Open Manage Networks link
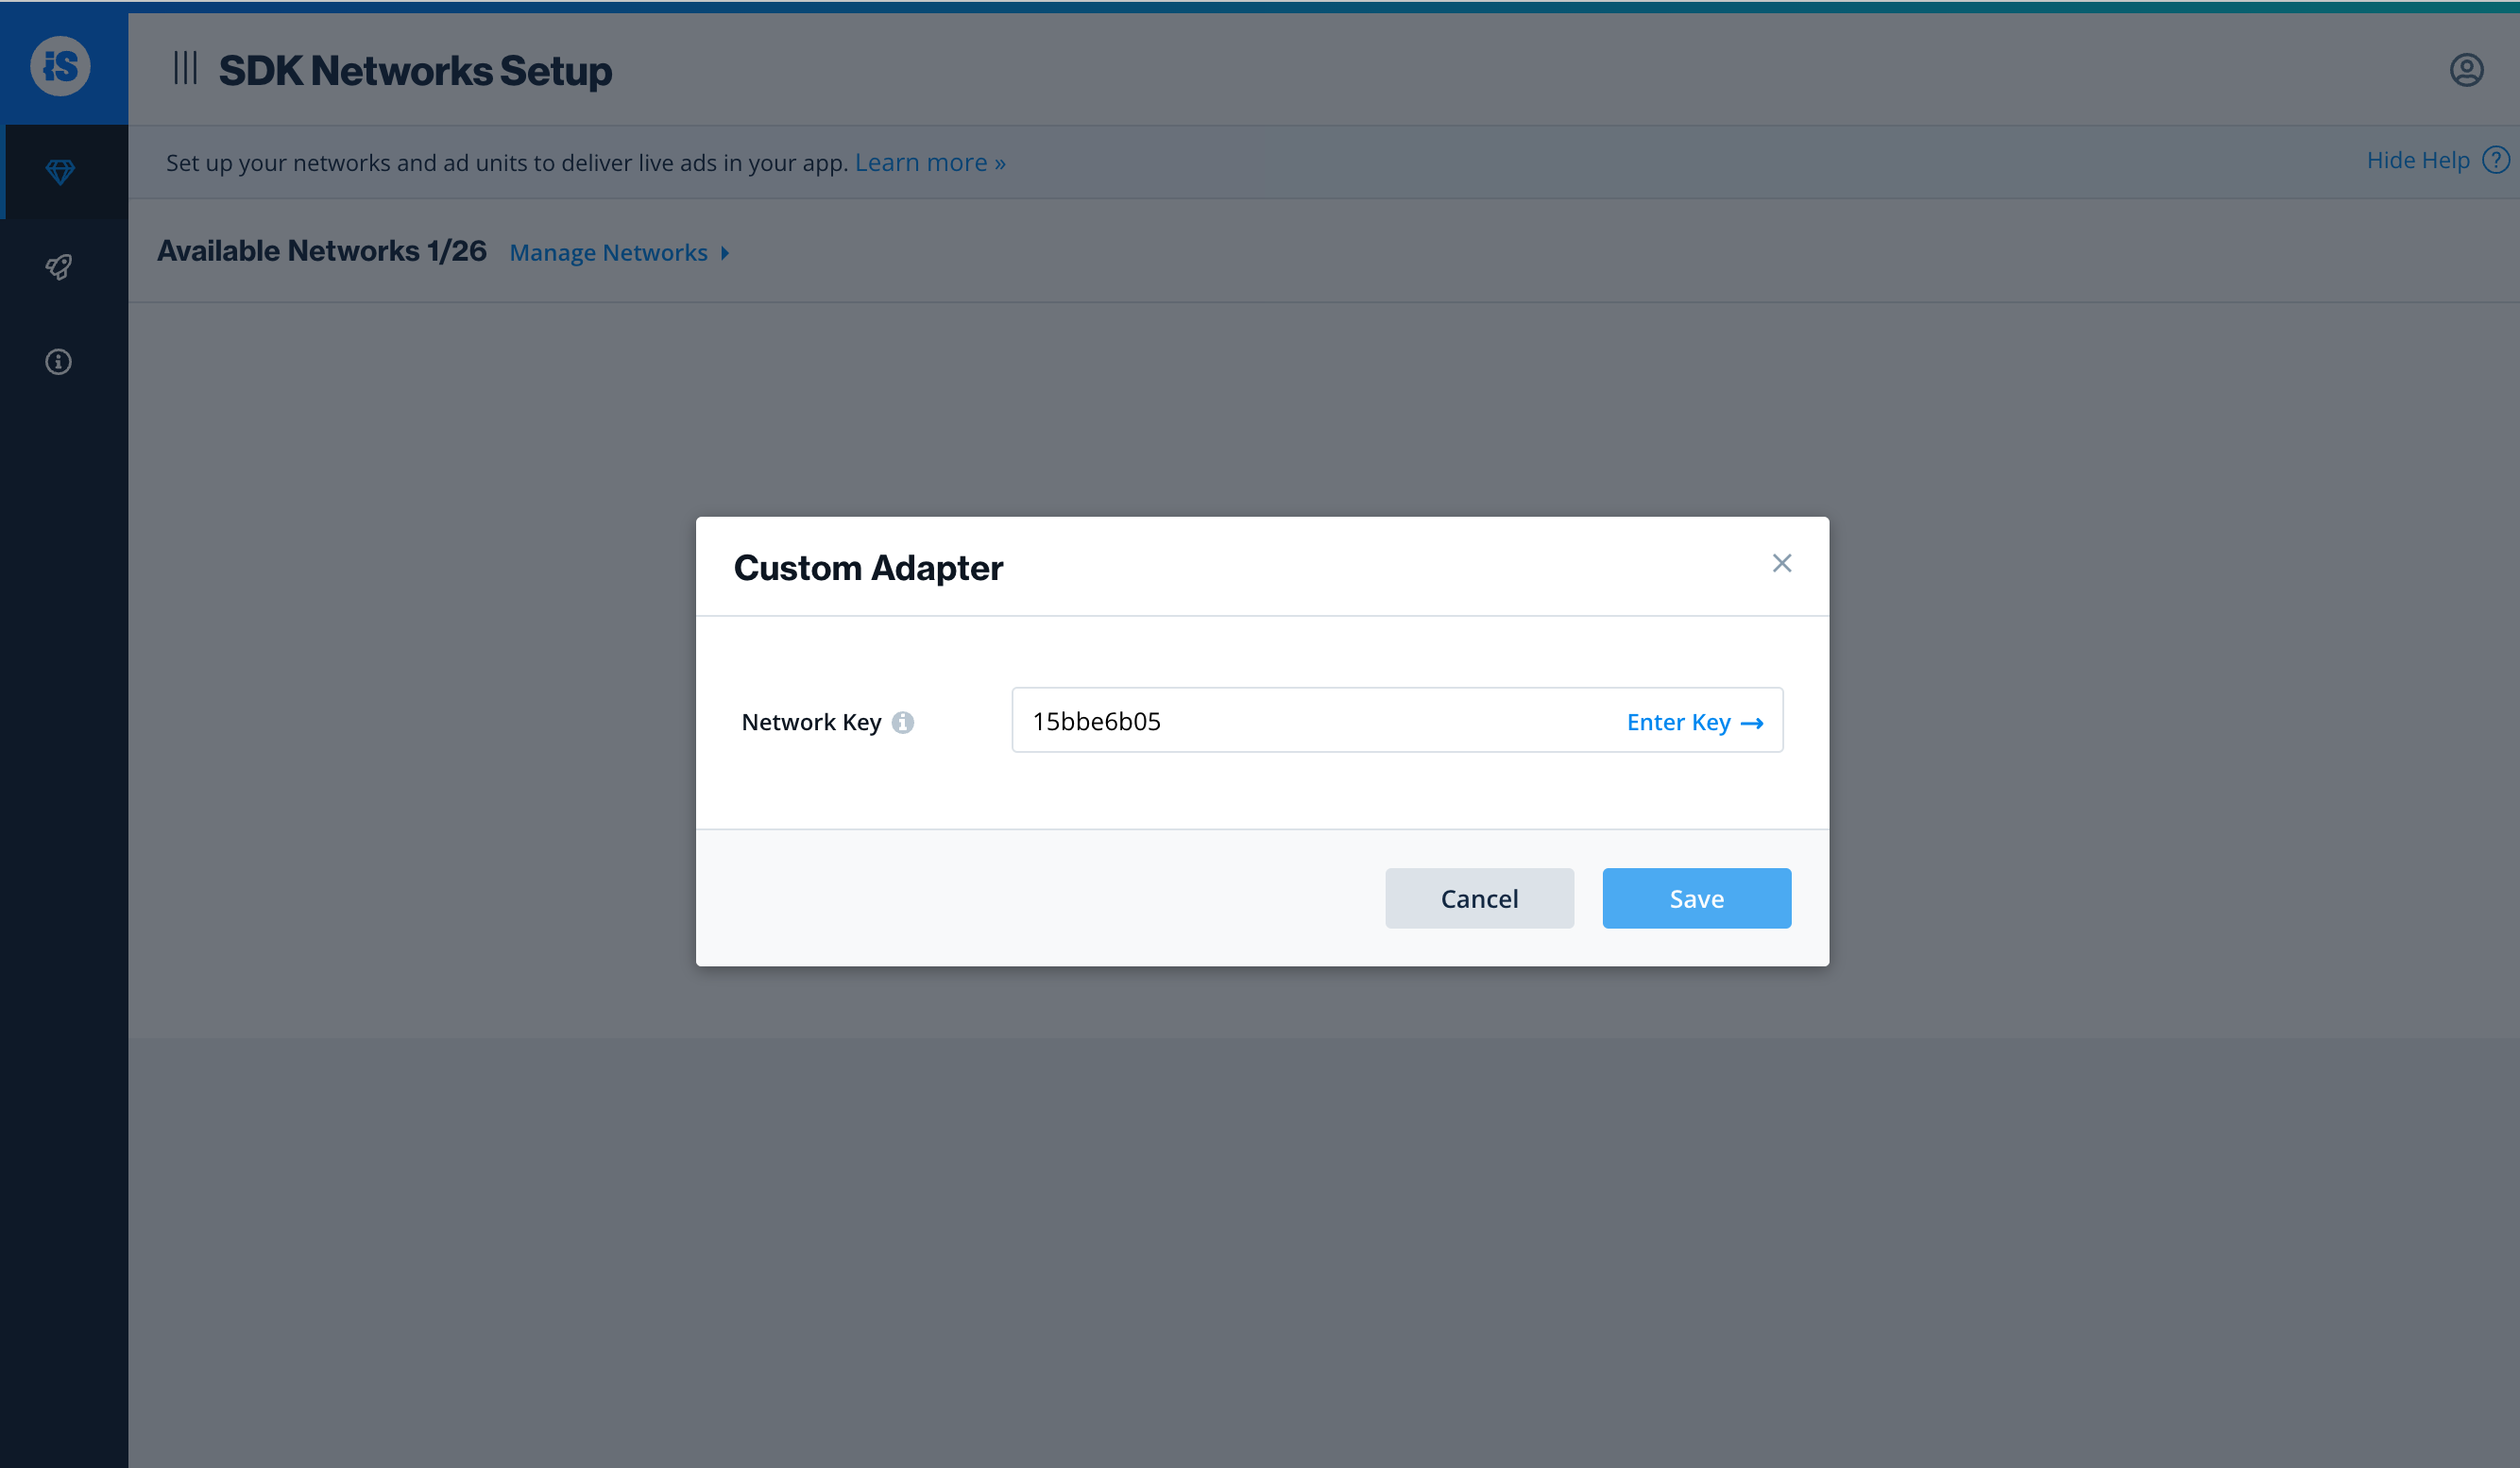2520x1468 pixels. 608,252
